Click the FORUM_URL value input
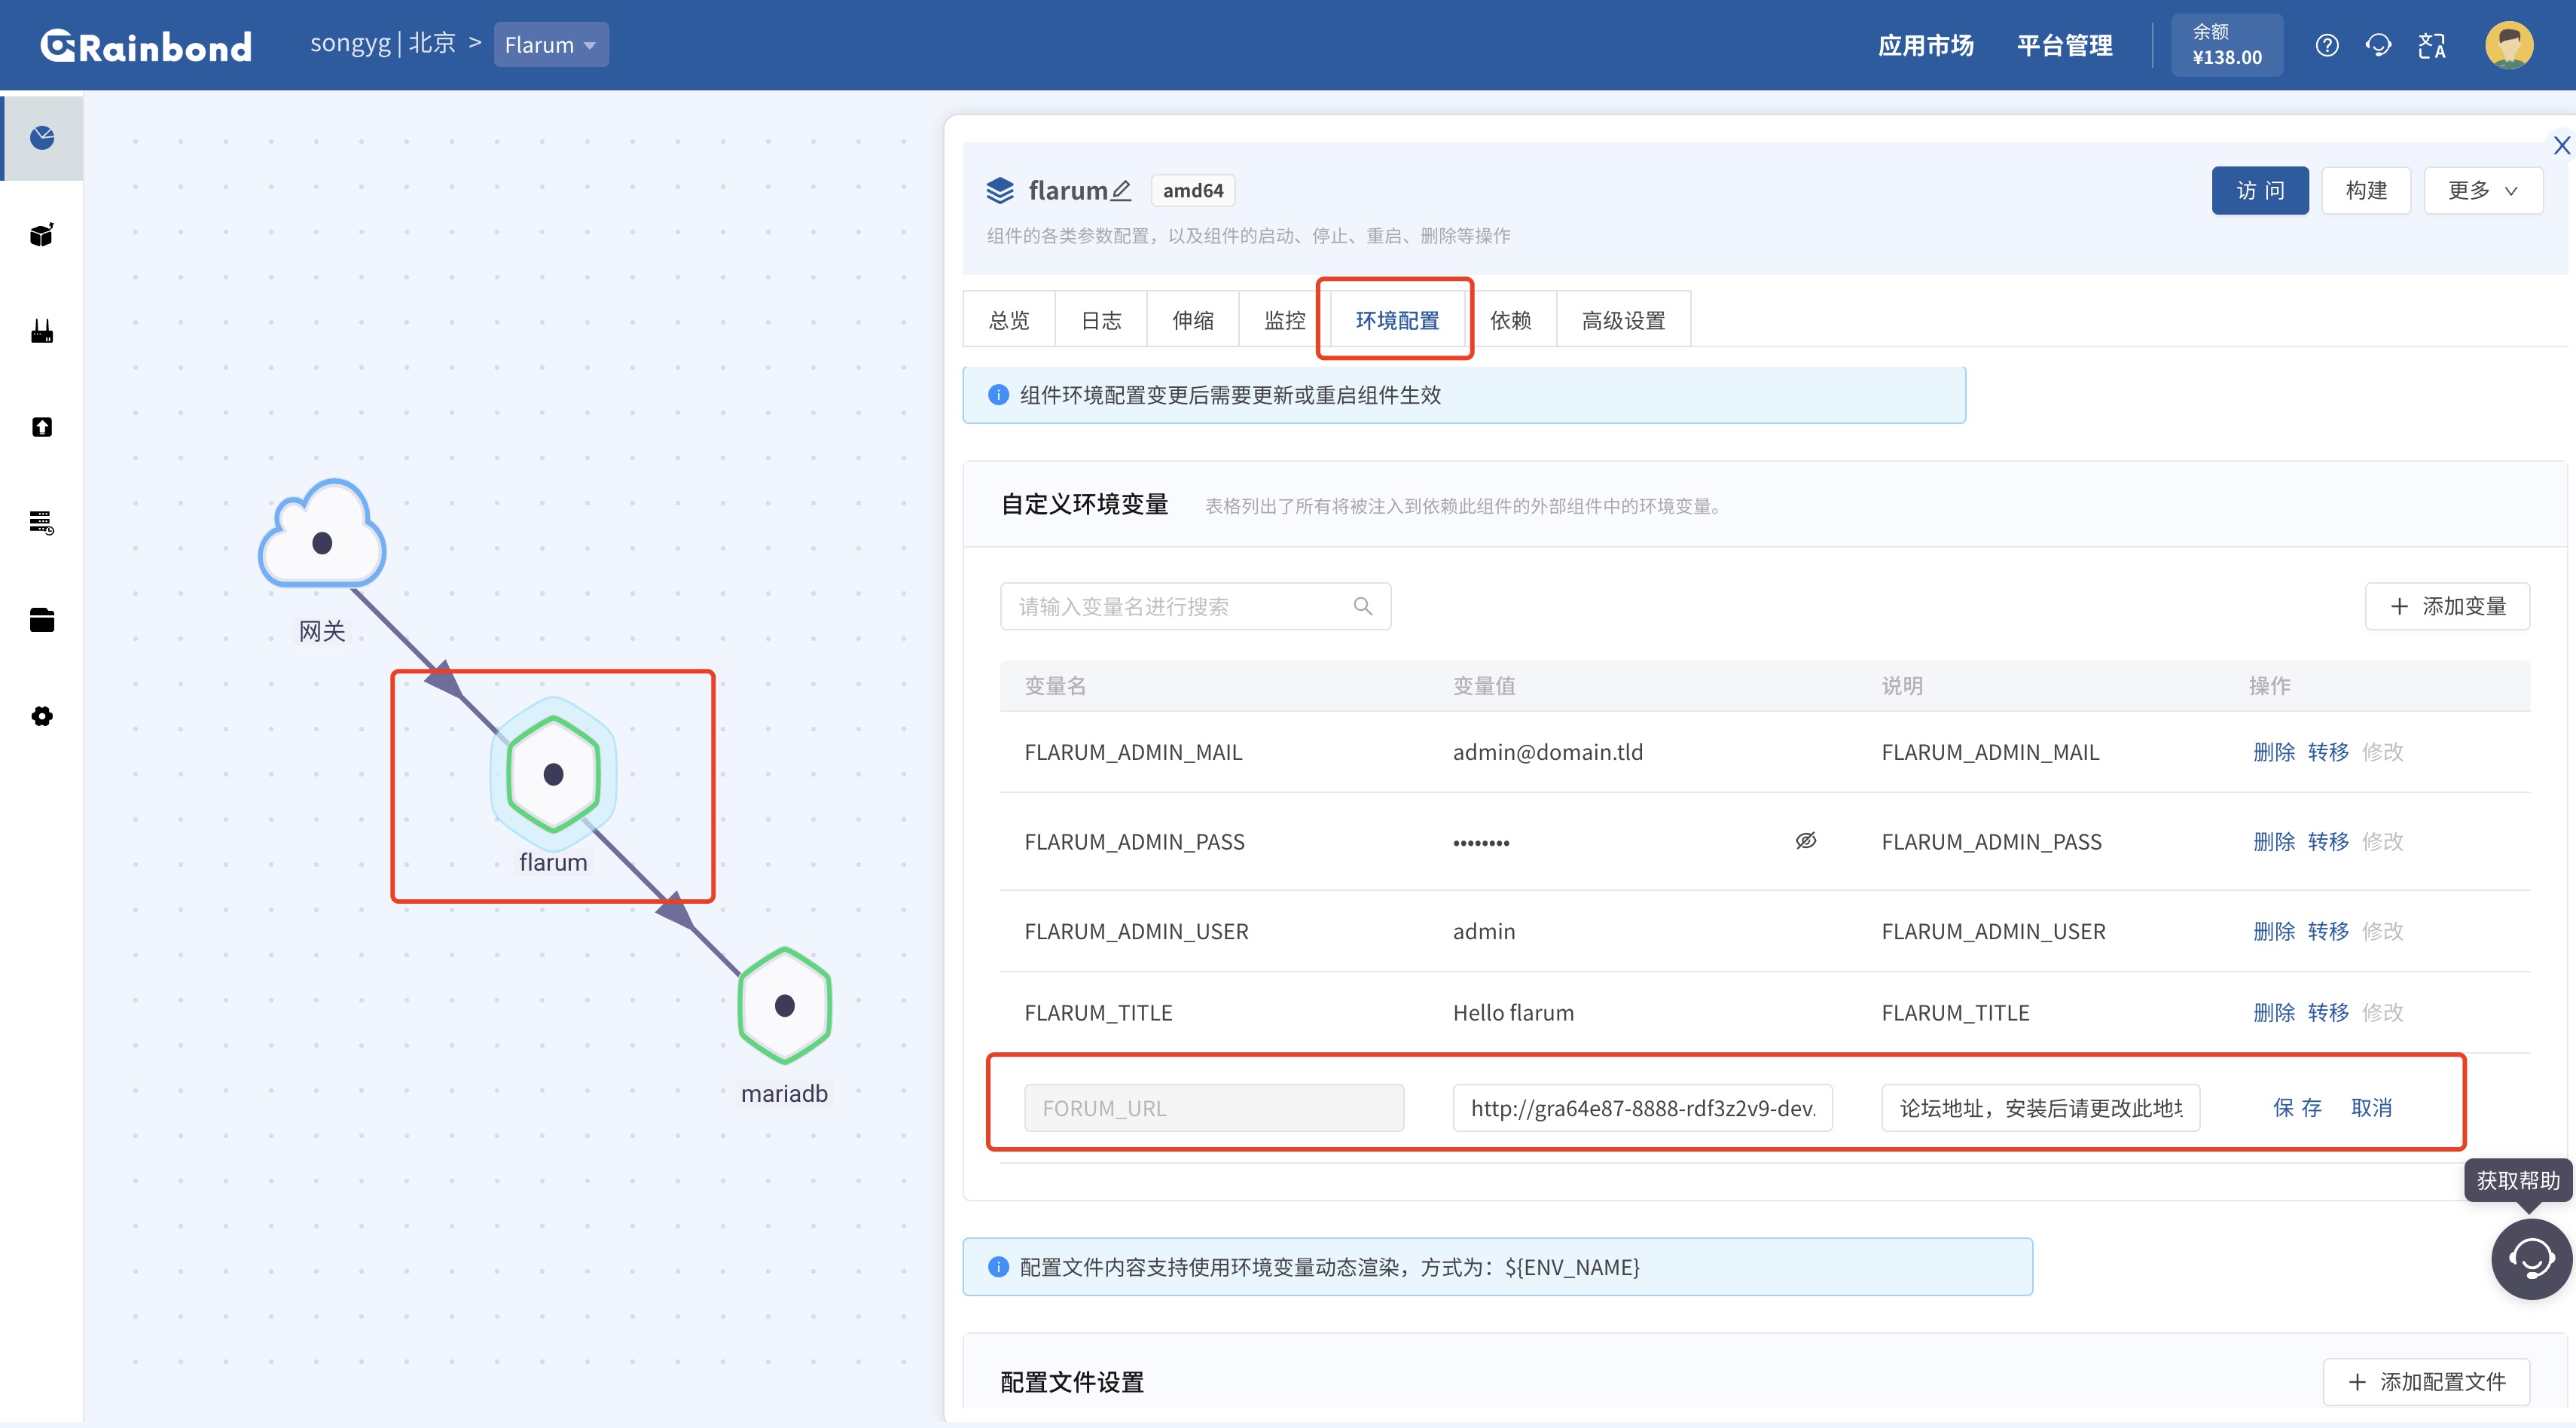Screen dimensions: 2576x1428 1642,1107
